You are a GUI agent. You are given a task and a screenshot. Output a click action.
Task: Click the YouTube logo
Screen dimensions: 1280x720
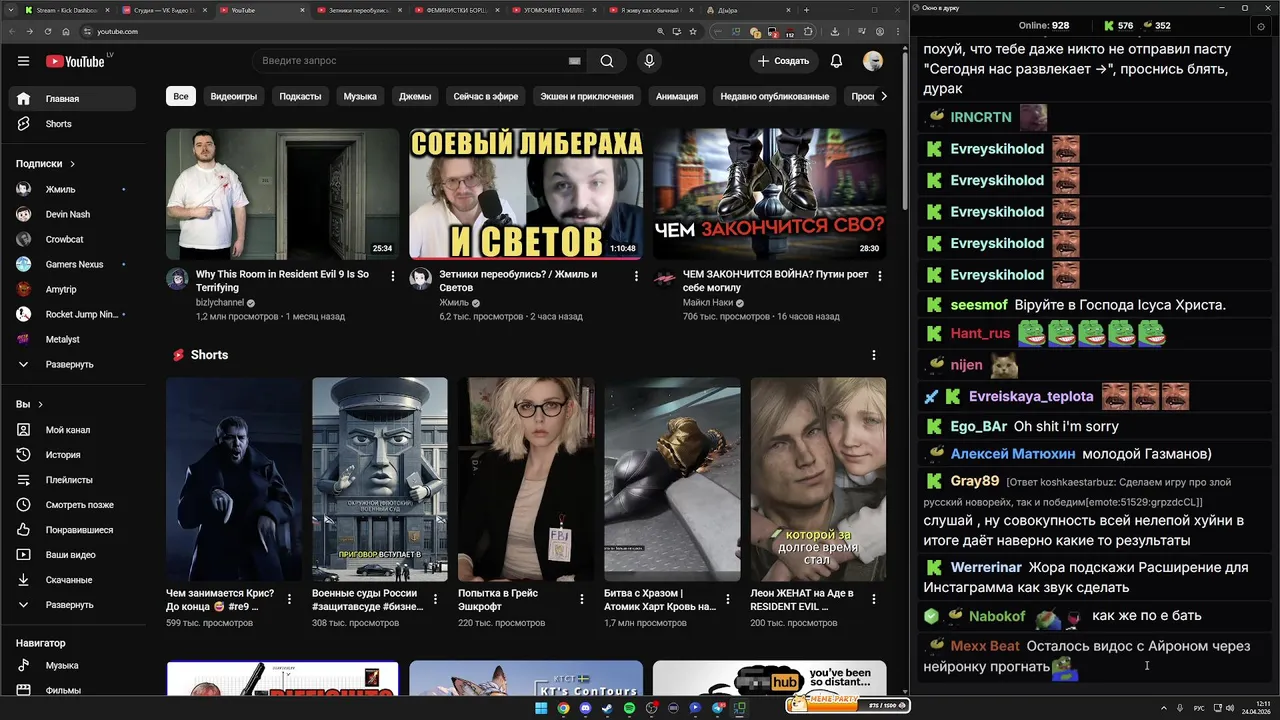coord(75,61)
